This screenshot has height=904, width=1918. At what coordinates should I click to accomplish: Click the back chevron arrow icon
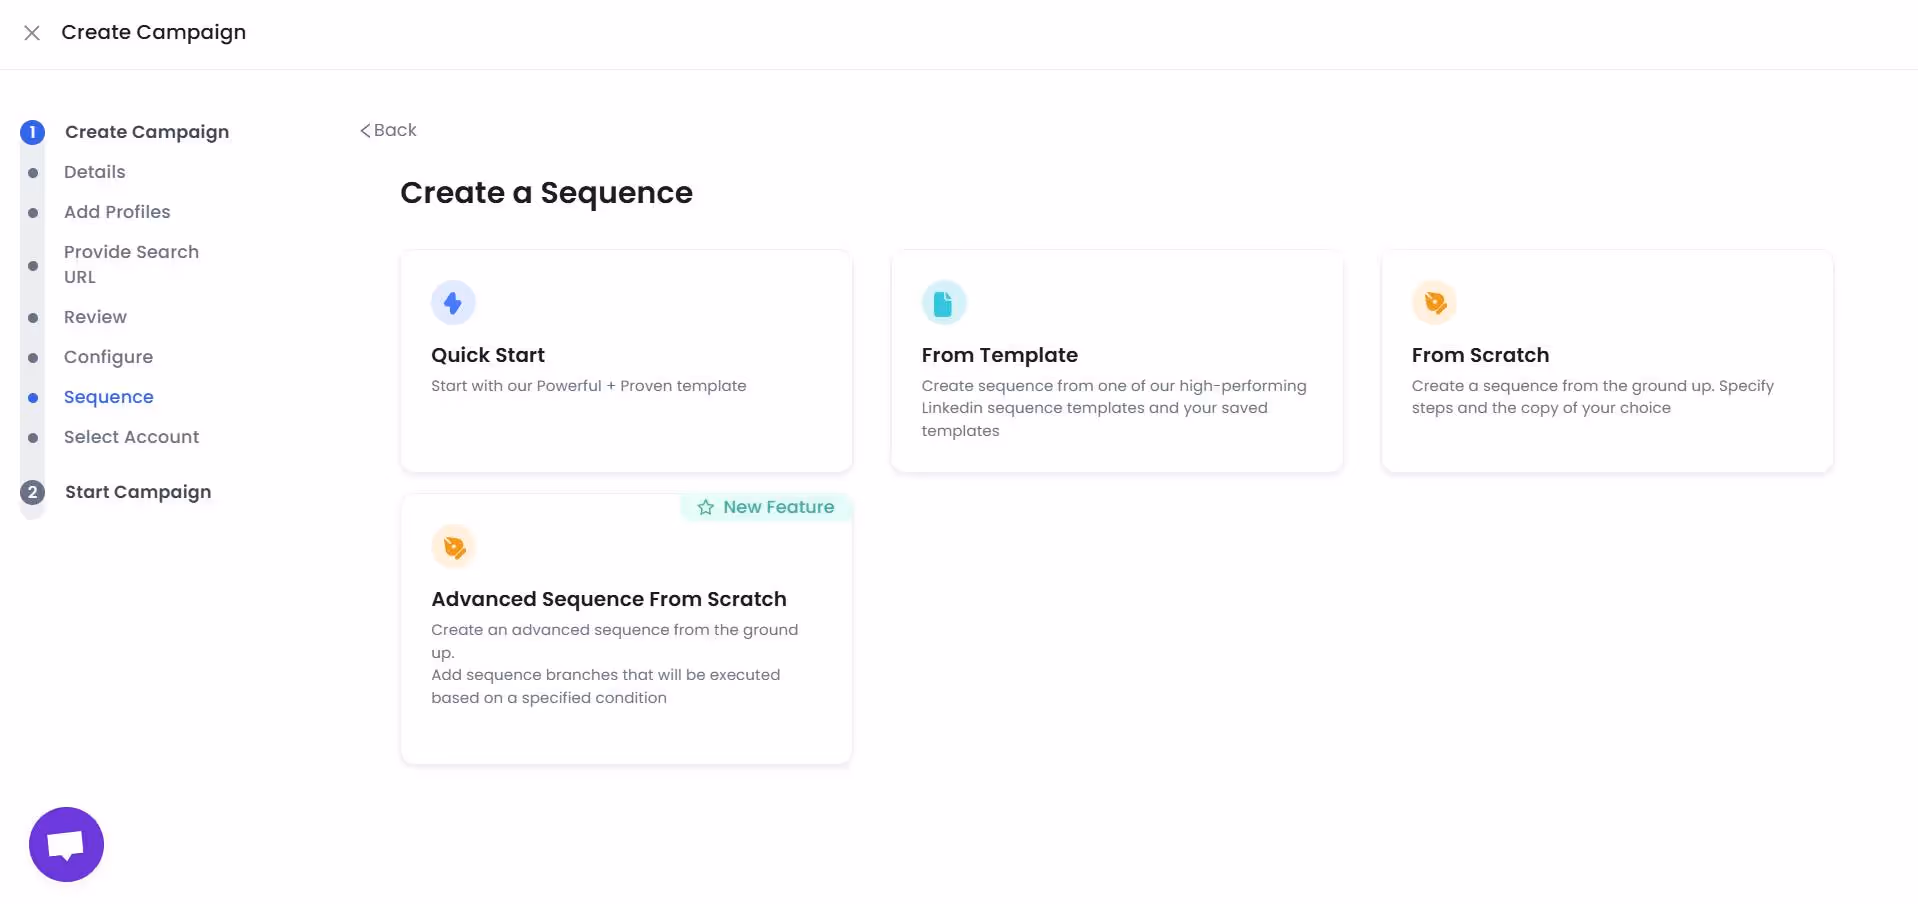[x=365, y=130]
